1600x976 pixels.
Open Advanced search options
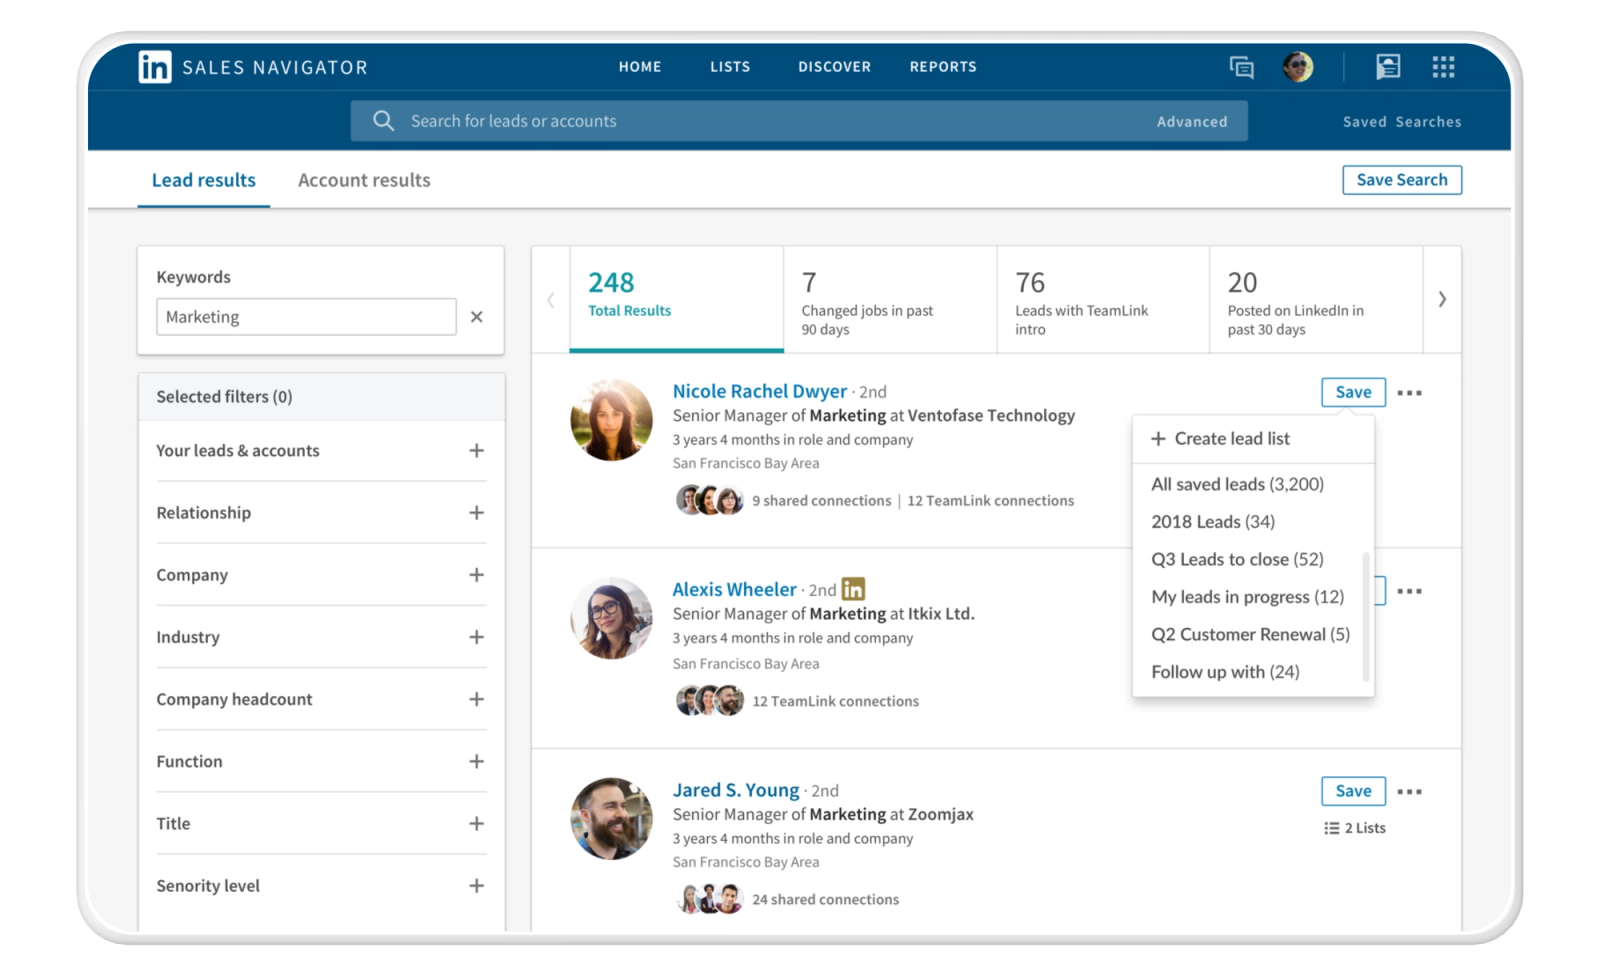1192,122
